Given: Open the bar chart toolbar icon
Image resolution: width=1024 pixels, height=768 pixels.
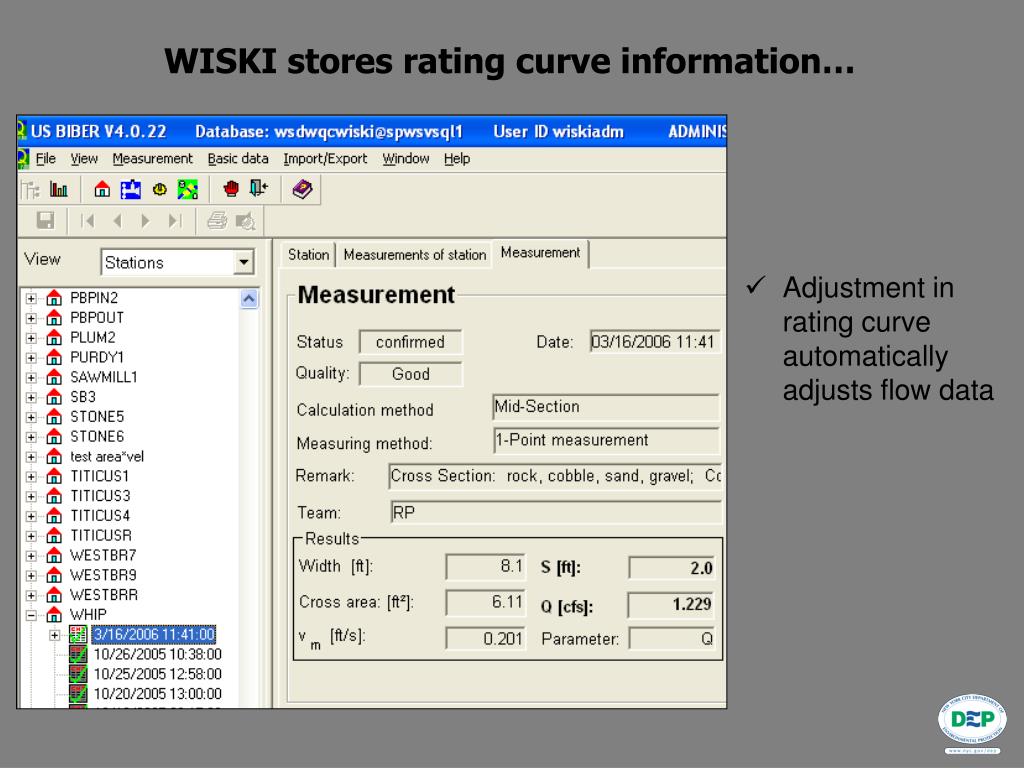Looking at the screenshot, I should click(59, 189).
